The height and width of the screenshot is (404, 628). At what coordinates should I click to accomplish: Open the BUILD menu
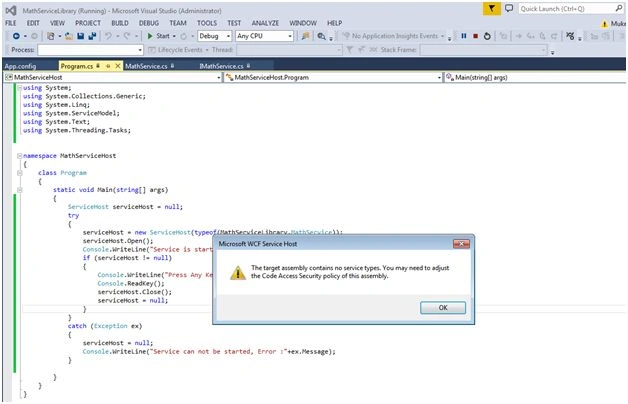pos(120,23)
